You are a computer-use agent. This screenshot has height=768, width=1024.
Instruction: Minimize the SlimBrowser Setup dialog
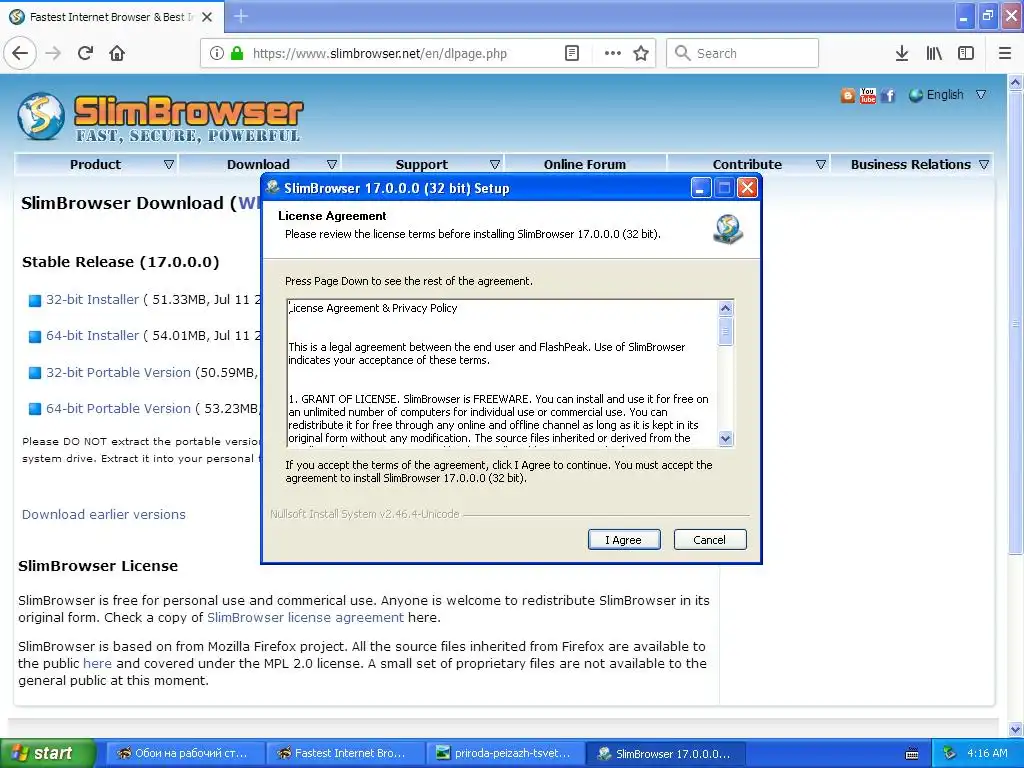click(x=701, y=188)
